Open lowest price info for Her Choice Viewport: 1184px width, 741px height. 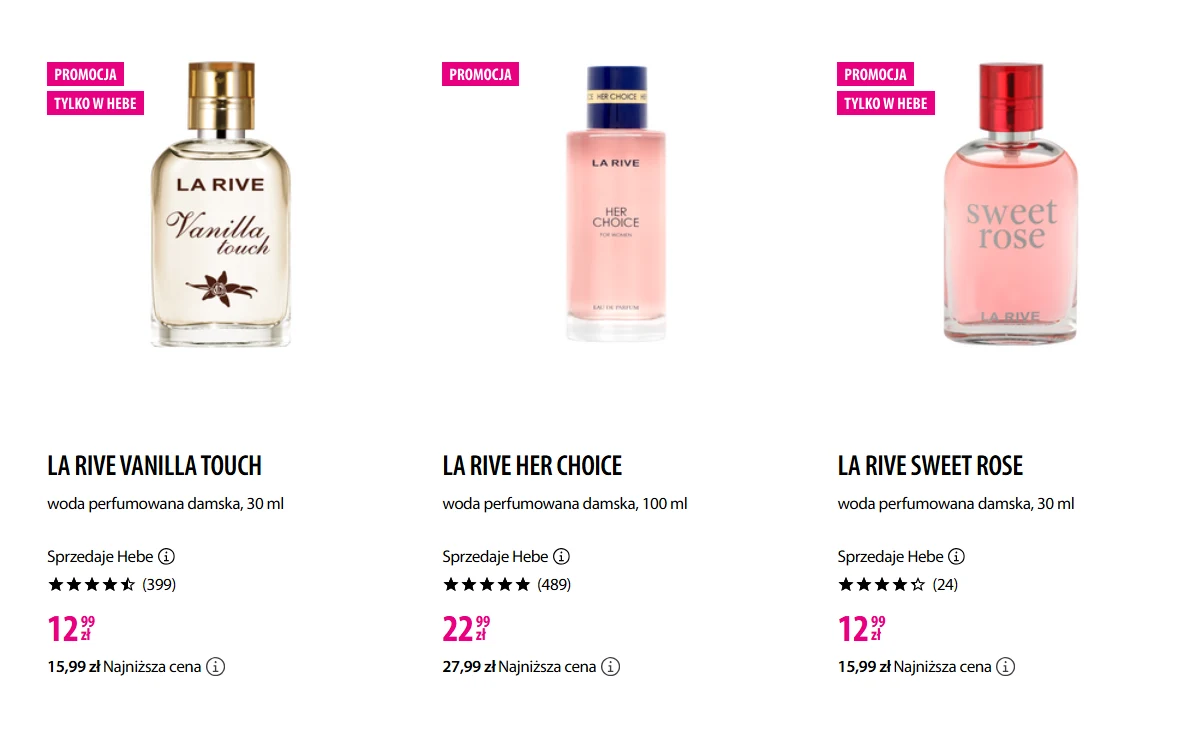click(x=611, y=667)
